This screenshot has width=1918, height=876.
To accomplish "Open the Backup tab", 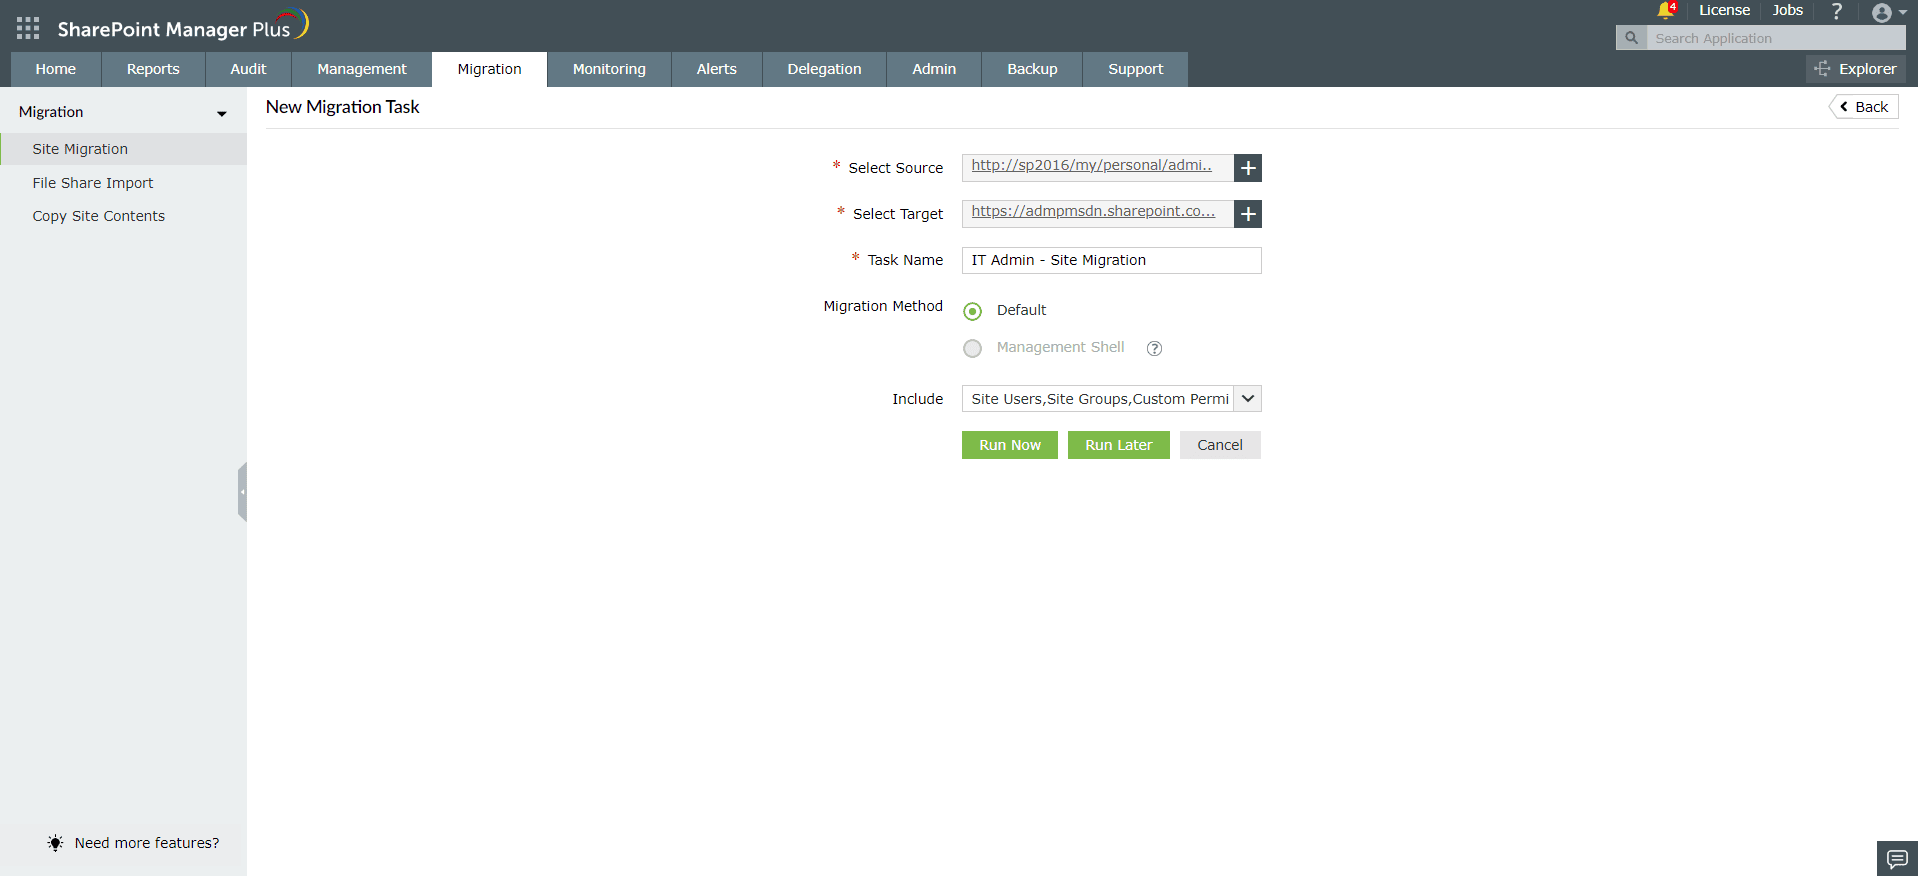I will (1032, 69).
